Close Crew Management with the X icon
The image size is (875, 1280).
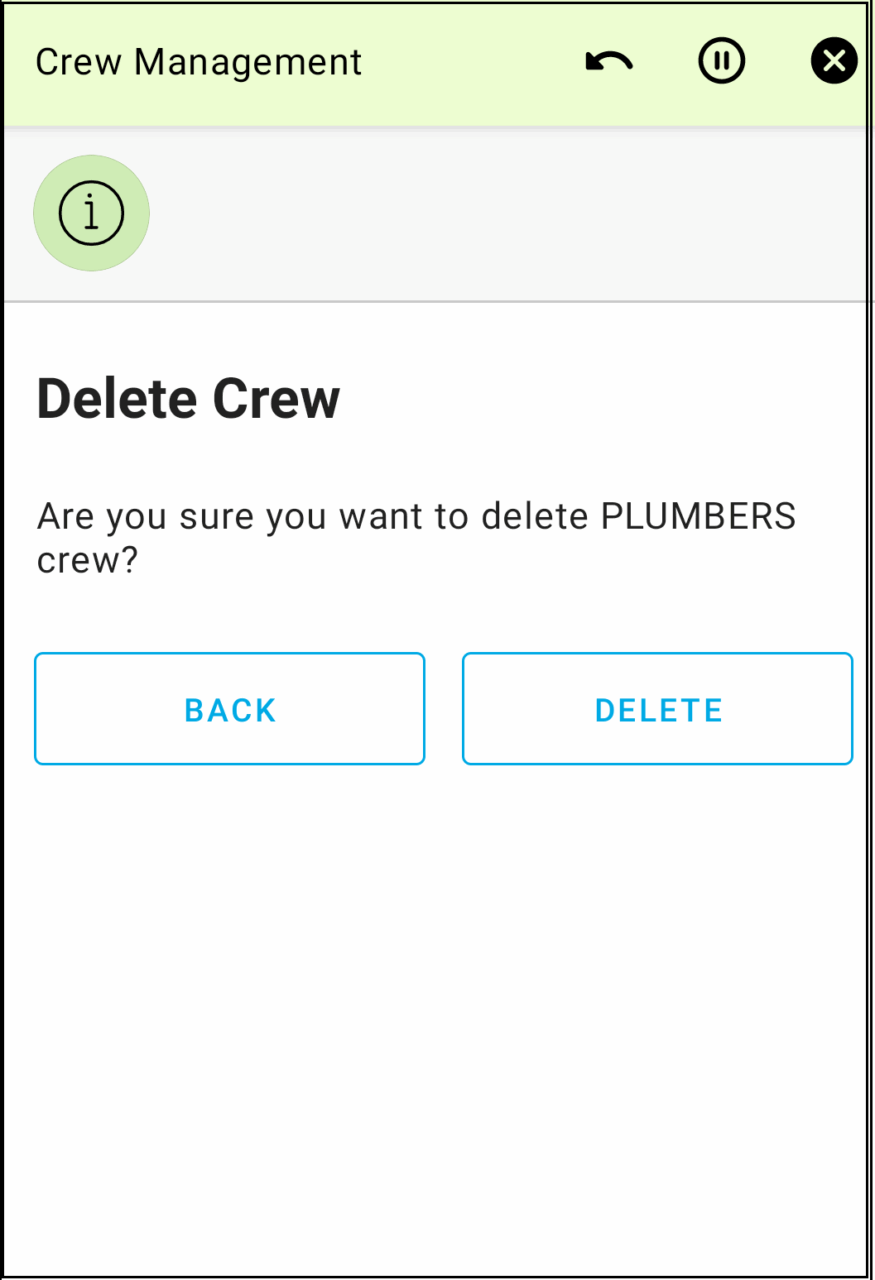tap(833, 62)
